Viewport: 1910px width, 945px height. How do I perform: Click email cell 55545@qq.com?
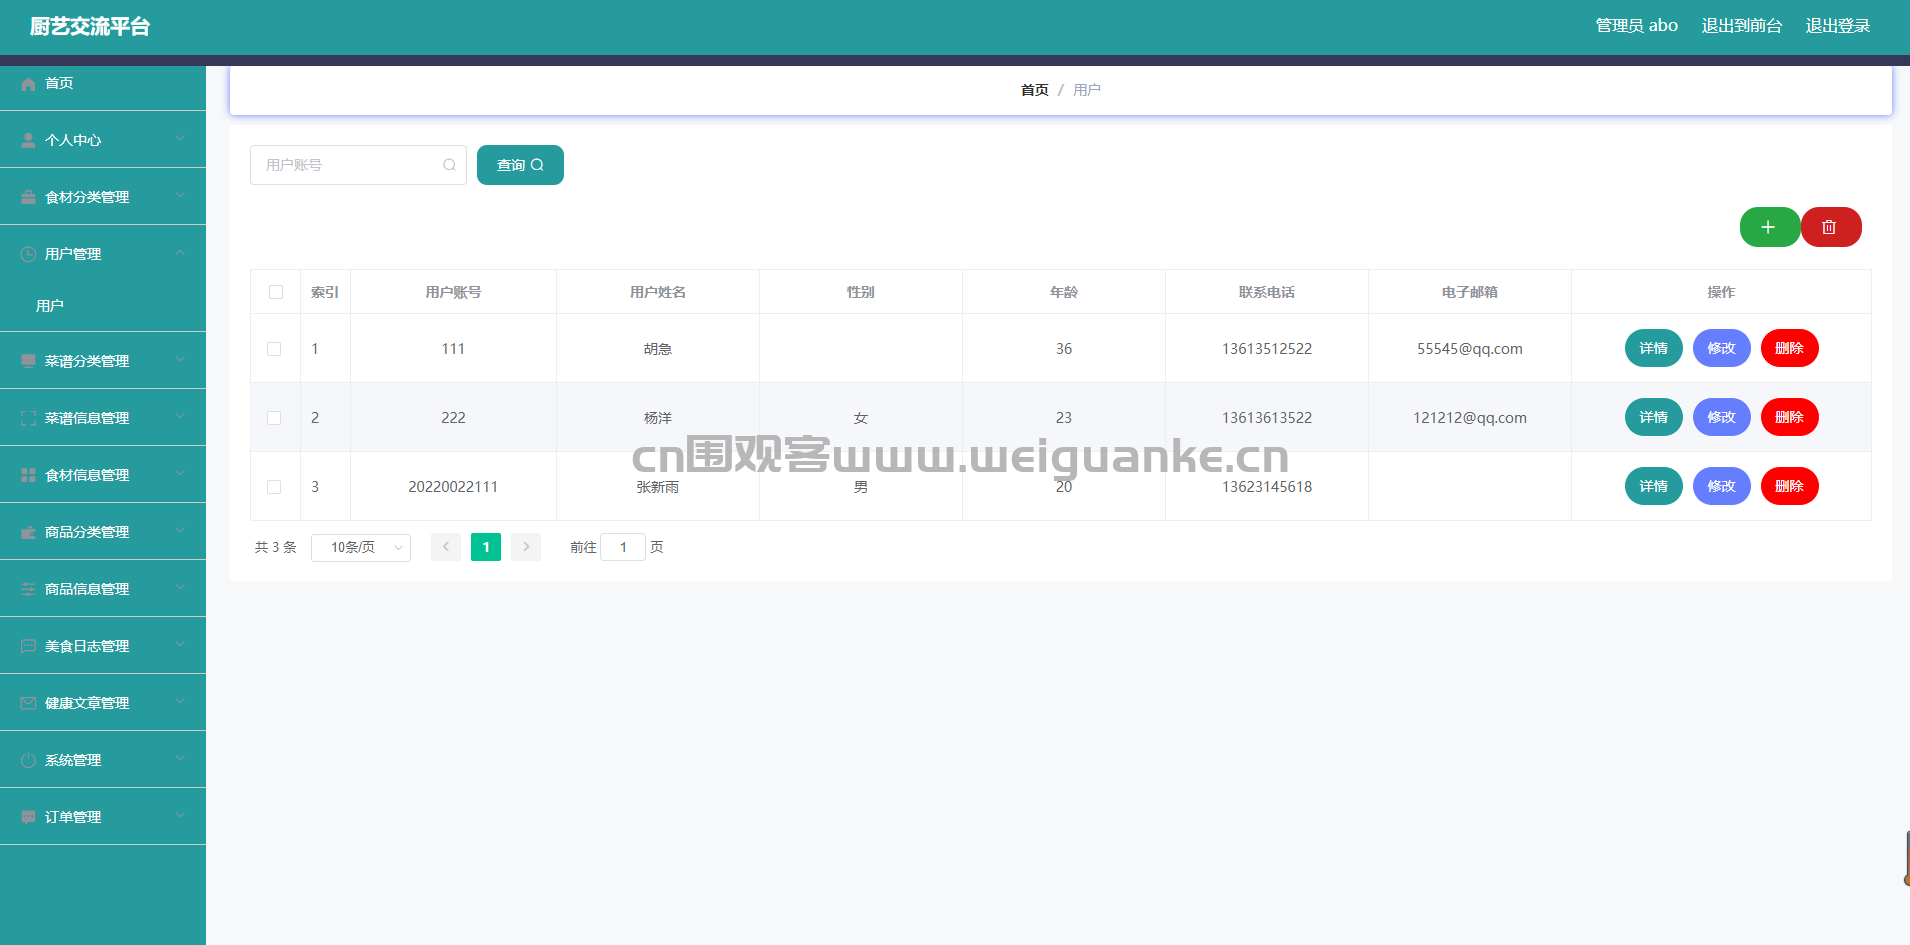[x=1469, y=349]
